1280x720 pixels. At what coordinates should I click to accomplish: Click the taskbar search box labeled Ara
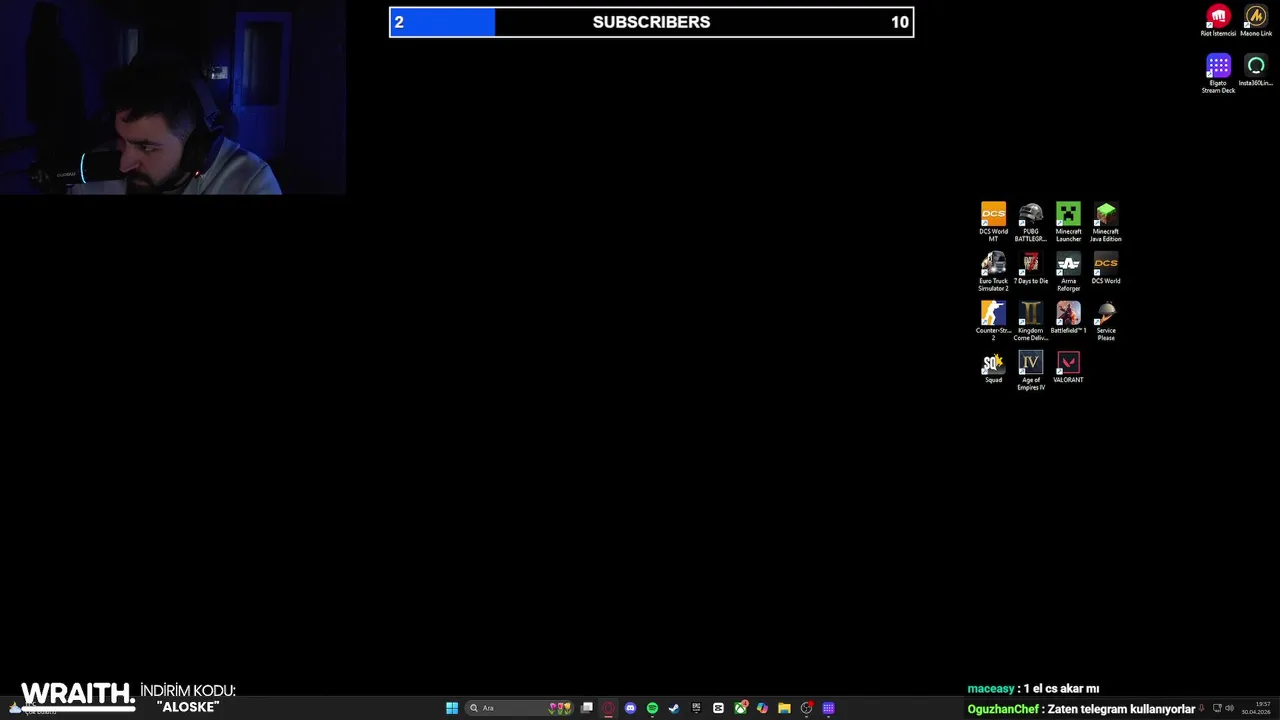[519, 708]
